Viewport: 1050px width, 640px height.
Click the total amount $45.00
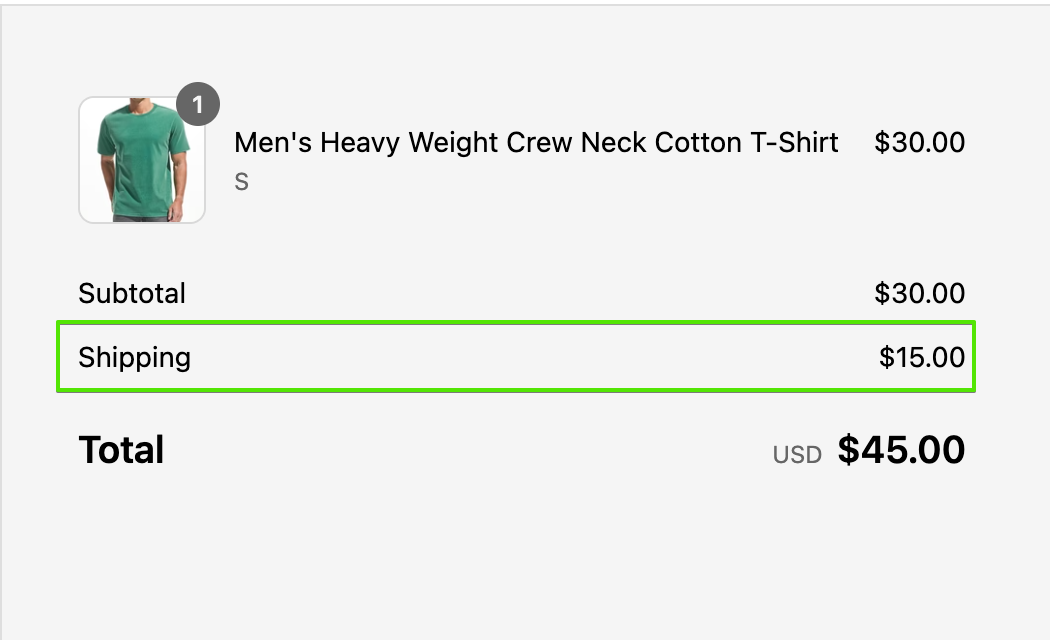coord(901,449)
